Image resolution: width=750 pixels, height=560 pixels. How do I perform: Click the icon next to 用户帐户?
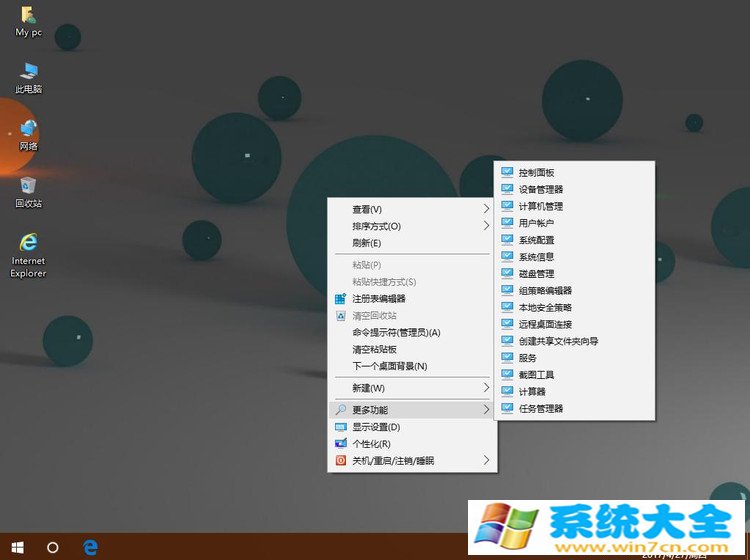pyautogui.click(x=507, y=223)
